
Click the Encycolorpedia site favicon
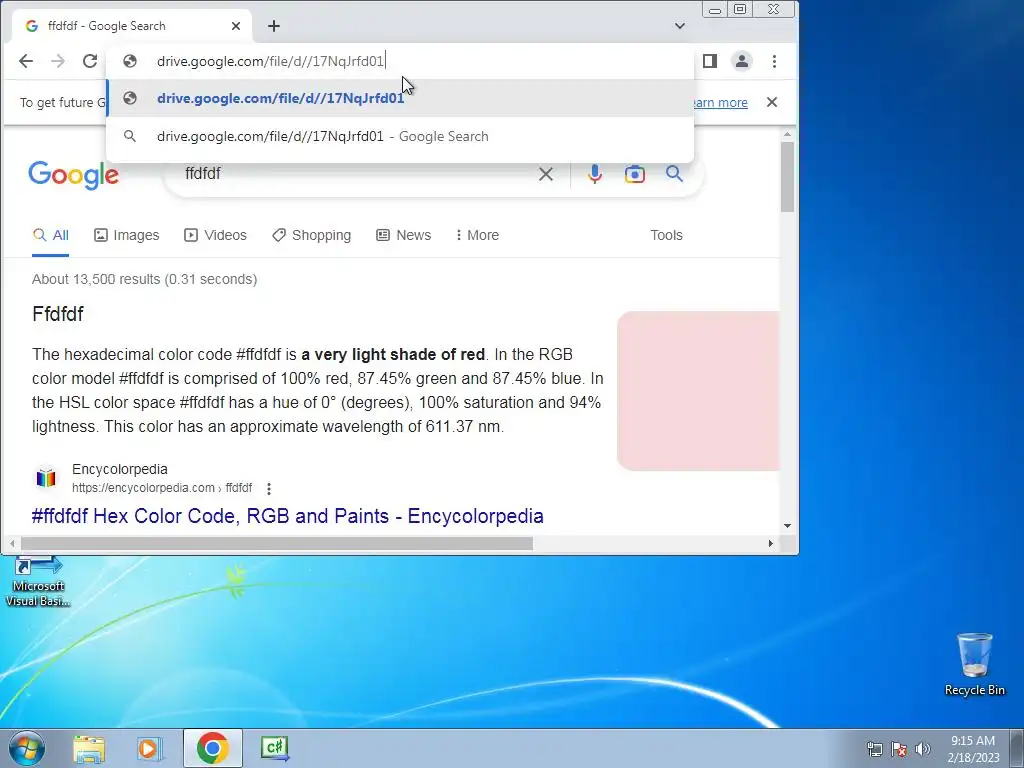(x=46, y=478)
